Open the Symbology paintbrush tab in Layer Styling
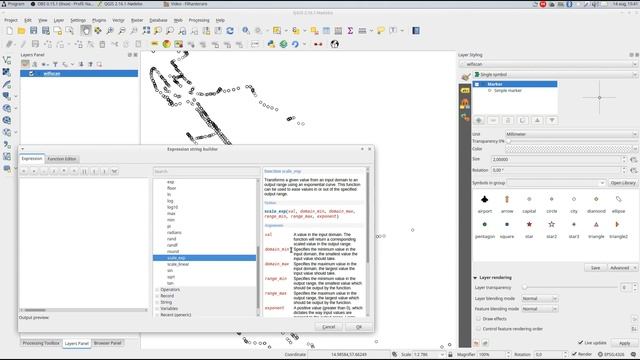The width and height of the screenshot is (640, 360). 465,77
